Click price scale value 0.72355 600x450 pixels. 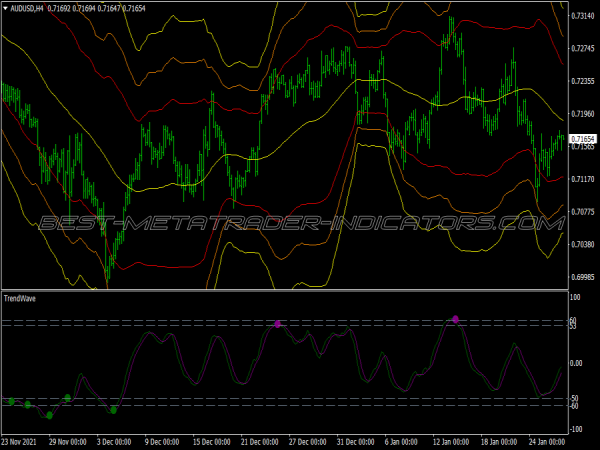[583, 81]
